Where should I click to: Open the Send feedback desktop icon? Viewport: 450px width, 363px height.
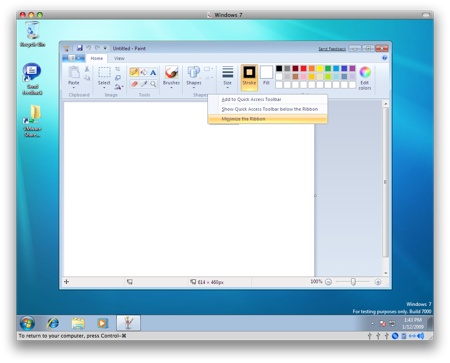point(32,79)
